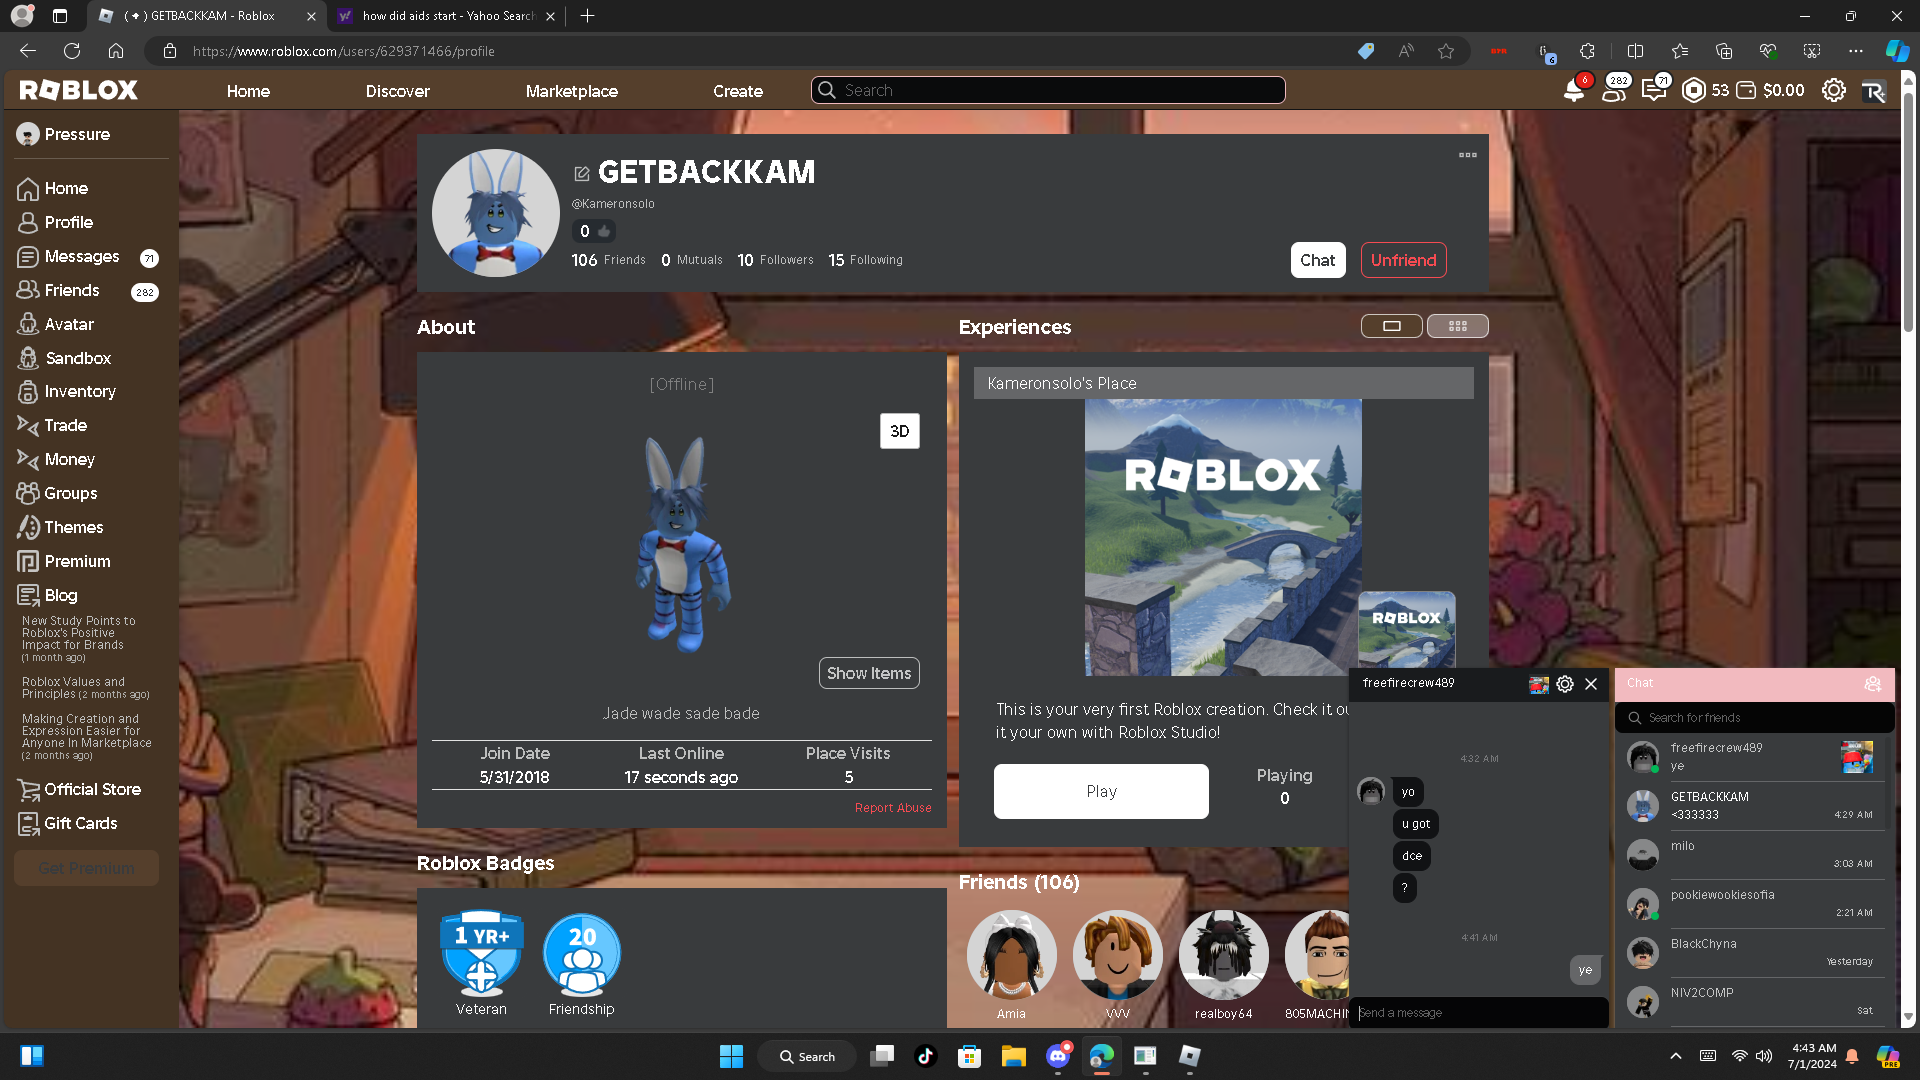Close the freefirecrew489 chat window
The height and width of the screenshot is (1080, 1920).
(x=1591, y=684)
